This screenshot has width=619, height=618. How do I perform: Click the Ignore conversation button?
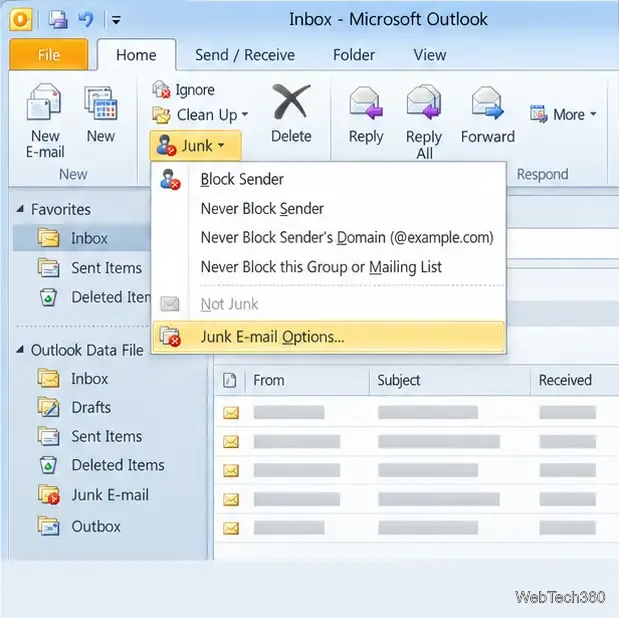[x=184, y=90]
